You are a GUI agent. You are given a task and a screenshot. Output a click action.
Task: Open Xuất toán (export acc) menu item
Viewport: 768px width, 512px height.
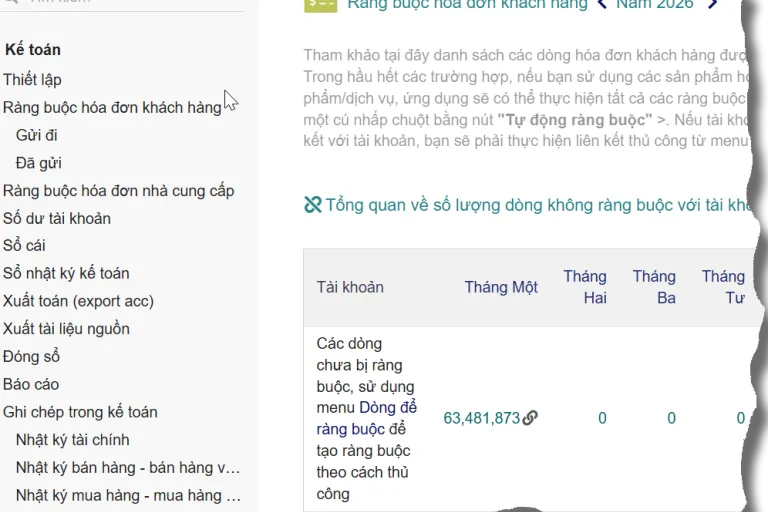coord(78,301)
